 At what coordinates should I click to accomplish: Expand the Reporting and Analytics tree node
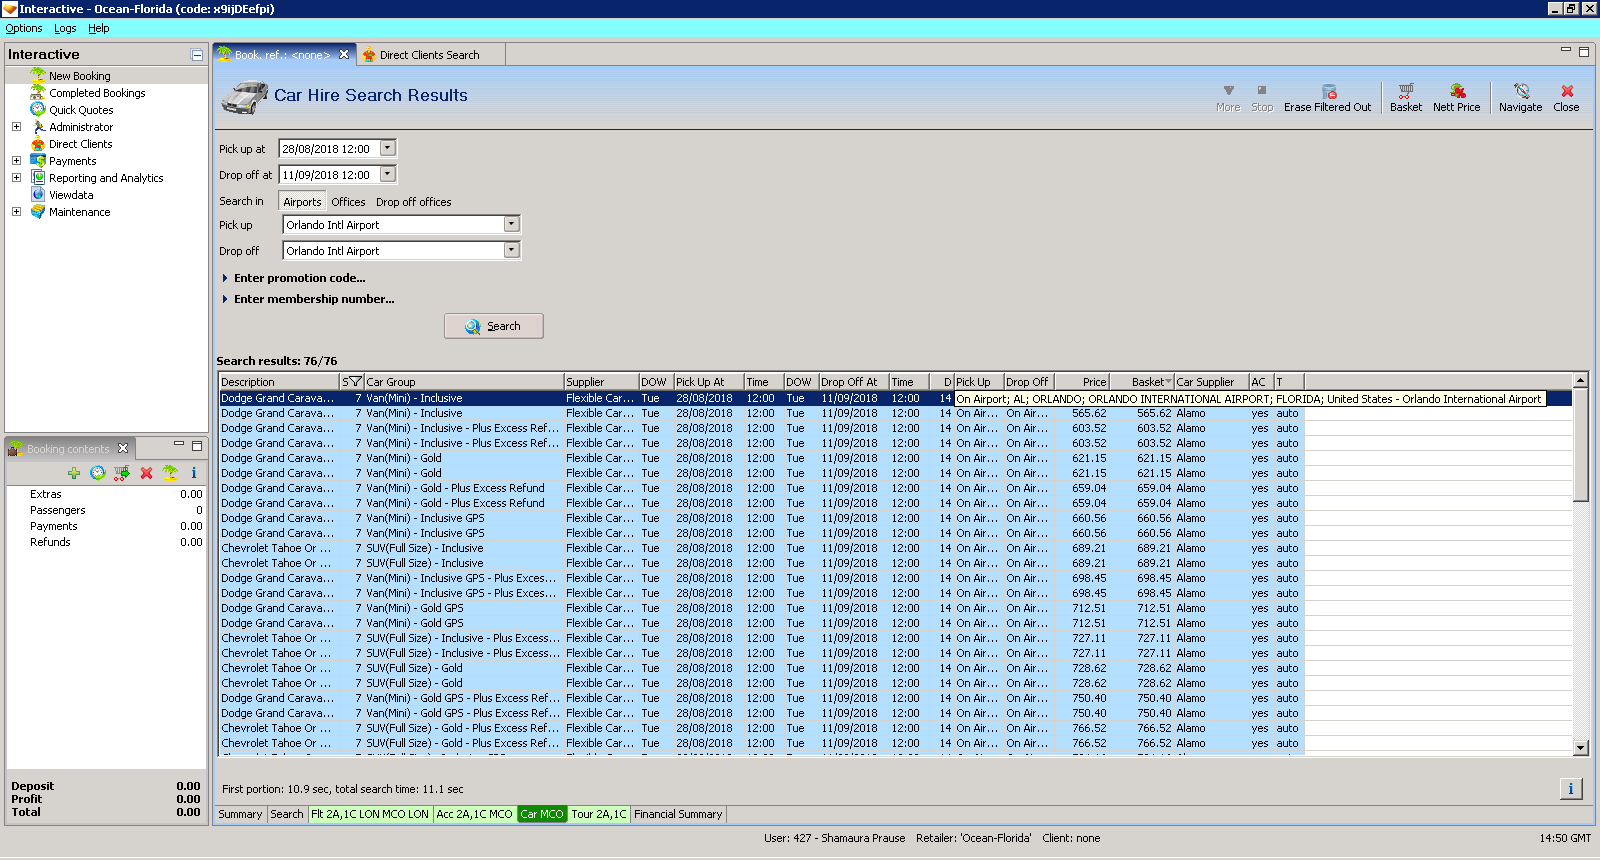click(16, 178)
